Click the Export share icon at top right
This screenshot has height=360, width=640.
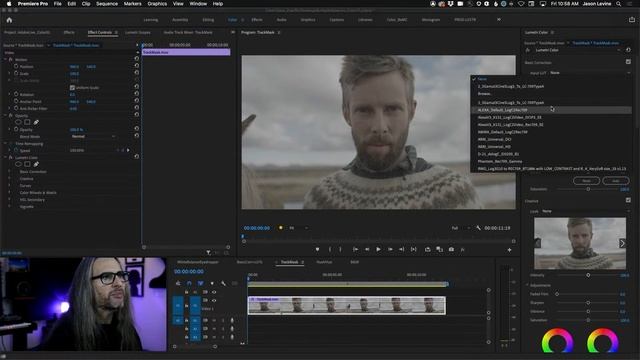(632, 20)
